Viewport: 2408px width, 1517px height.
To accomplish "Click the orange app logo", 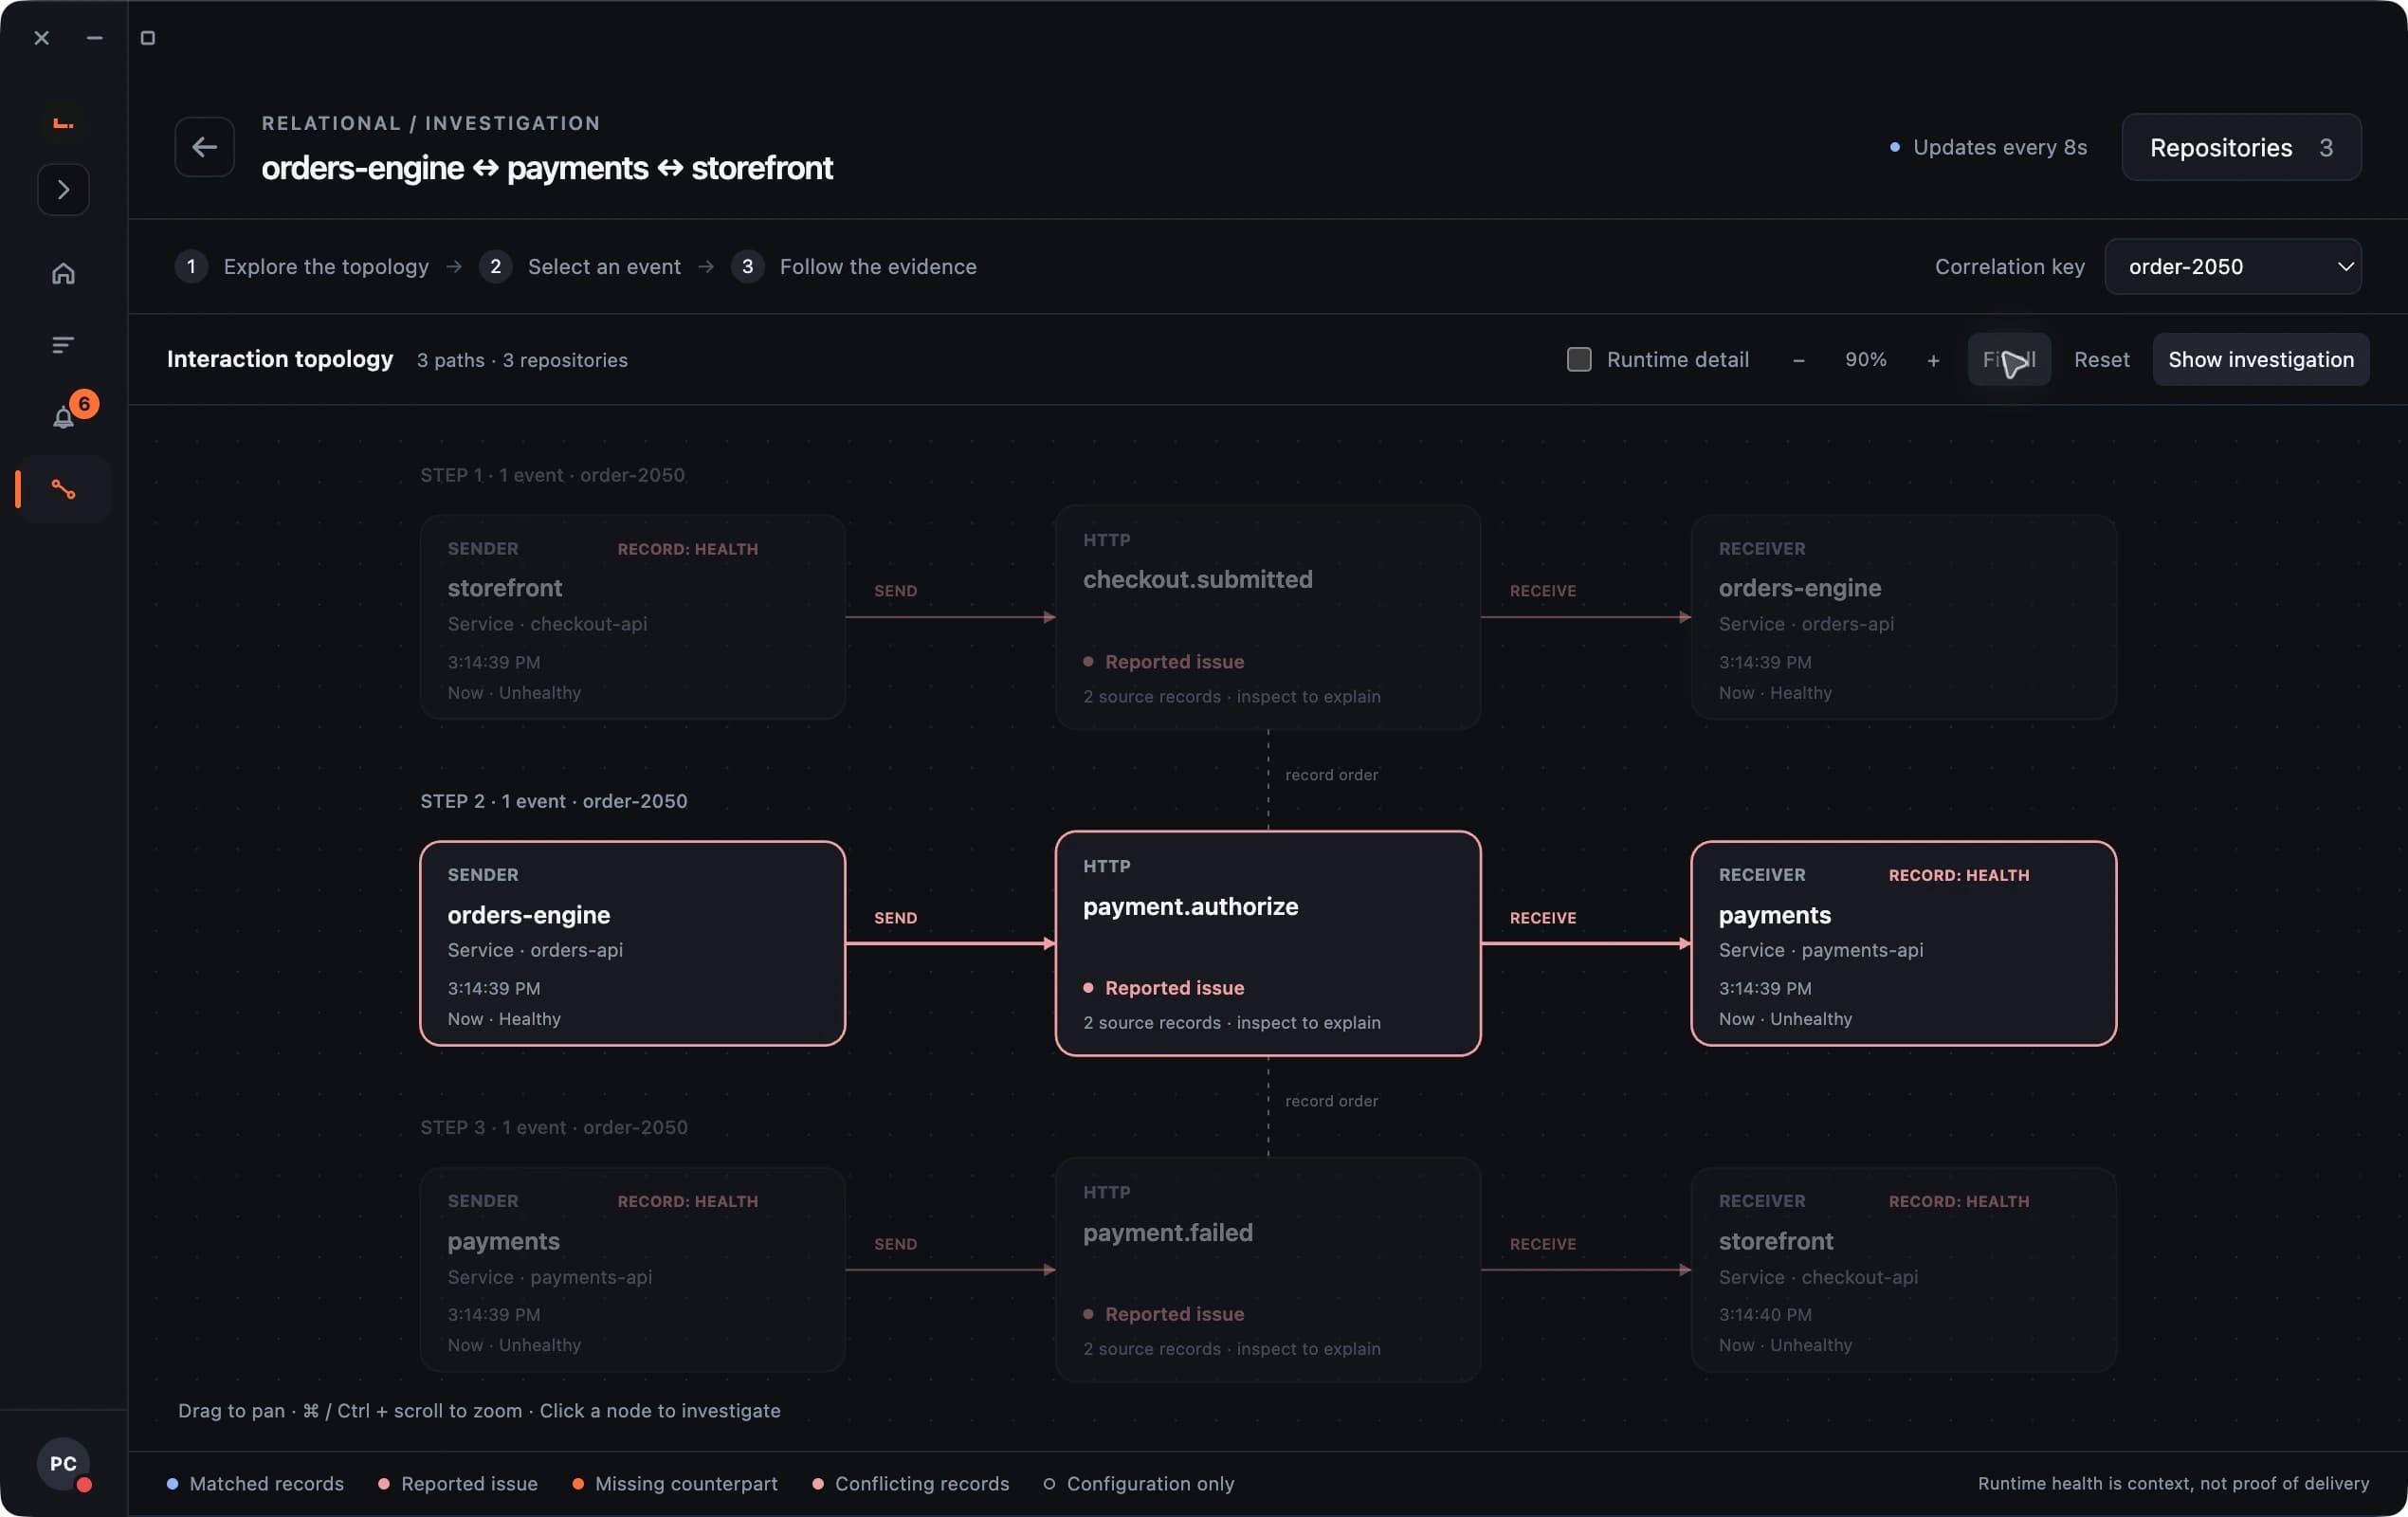I will pos(63,123).
